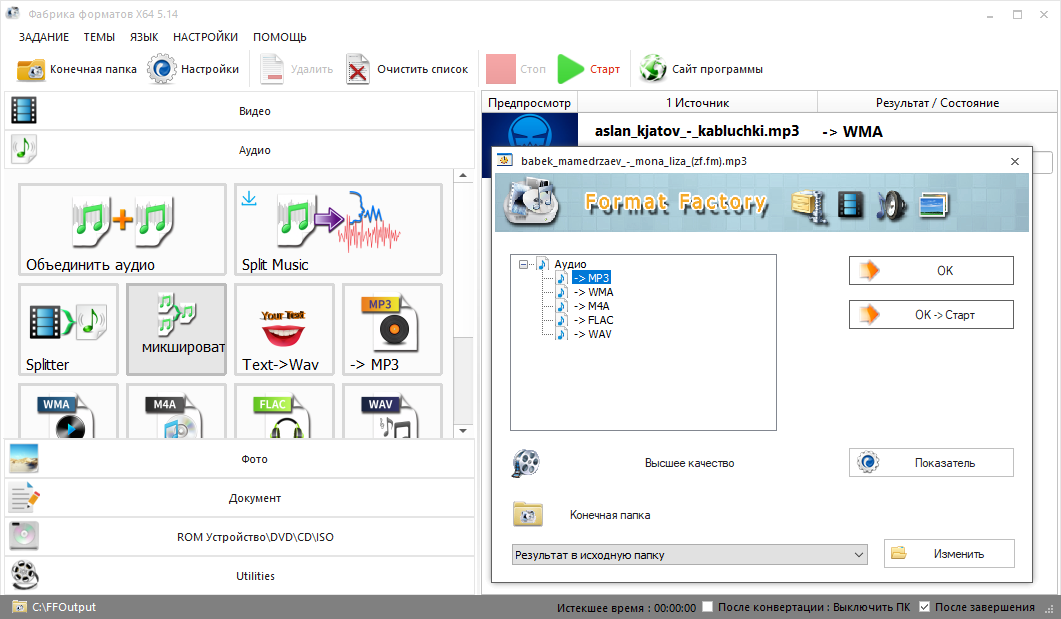
Task: Select the M4A conversion tile
Action: [177, 411]
